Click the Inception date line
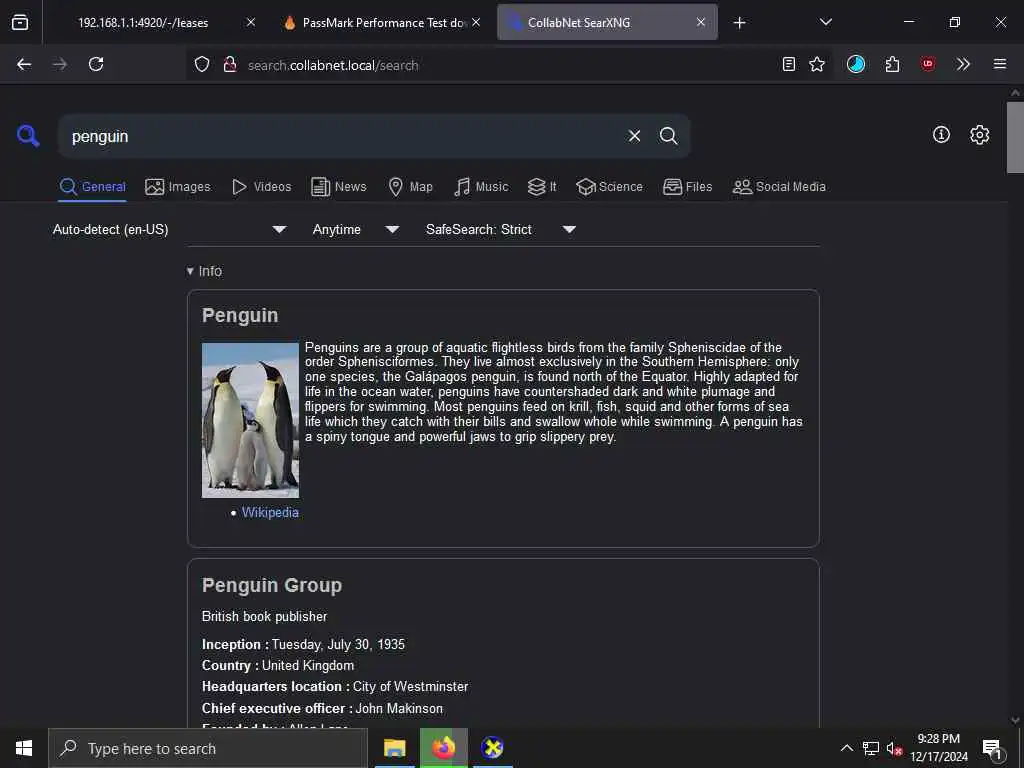The image size is (1024, 768). coord(303,645)
